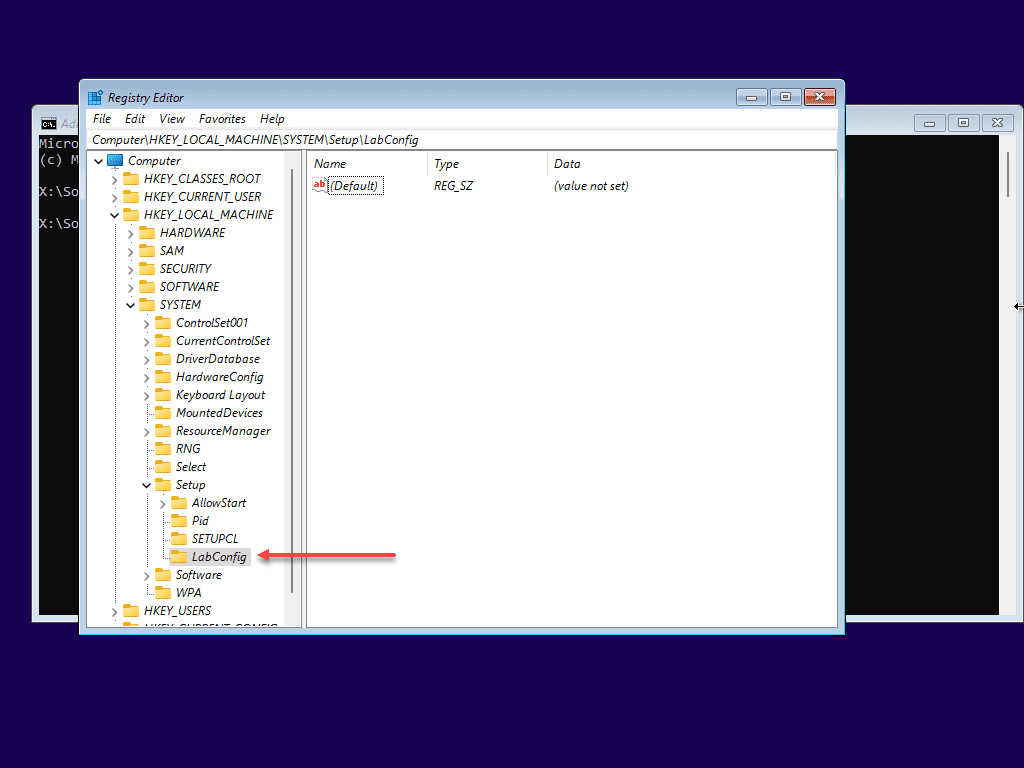This screenshot has width=1024, height=768.
Task: Select the ab REG_SZ icon beside (Default)
Action: (x=319, y=185)
